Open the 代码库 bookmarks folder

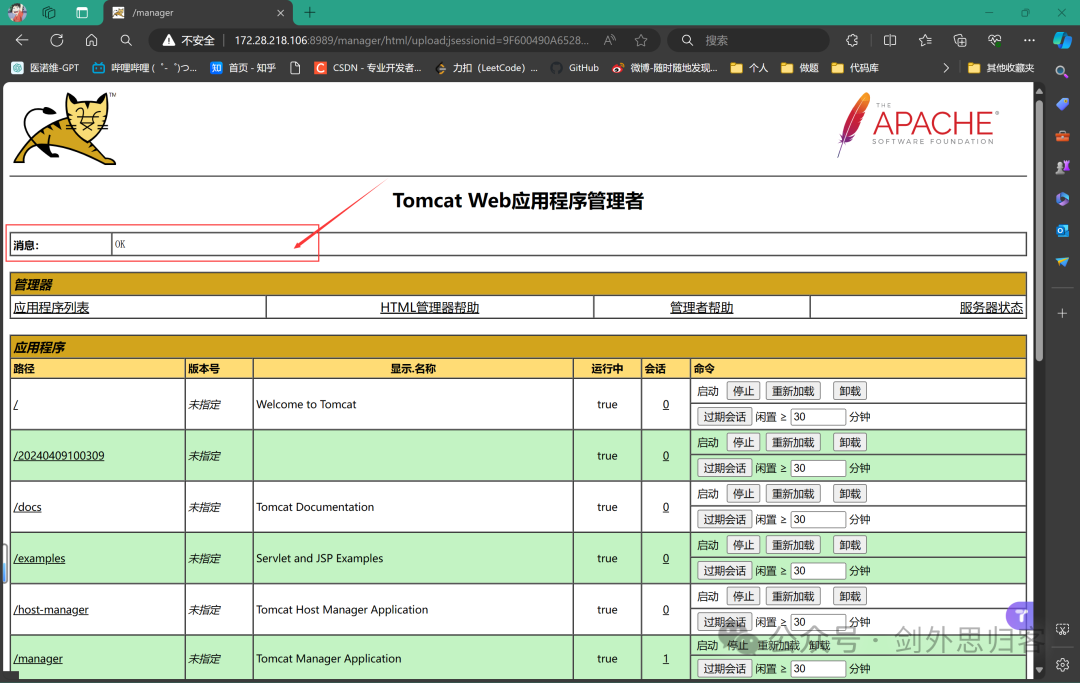coord(855,67)
